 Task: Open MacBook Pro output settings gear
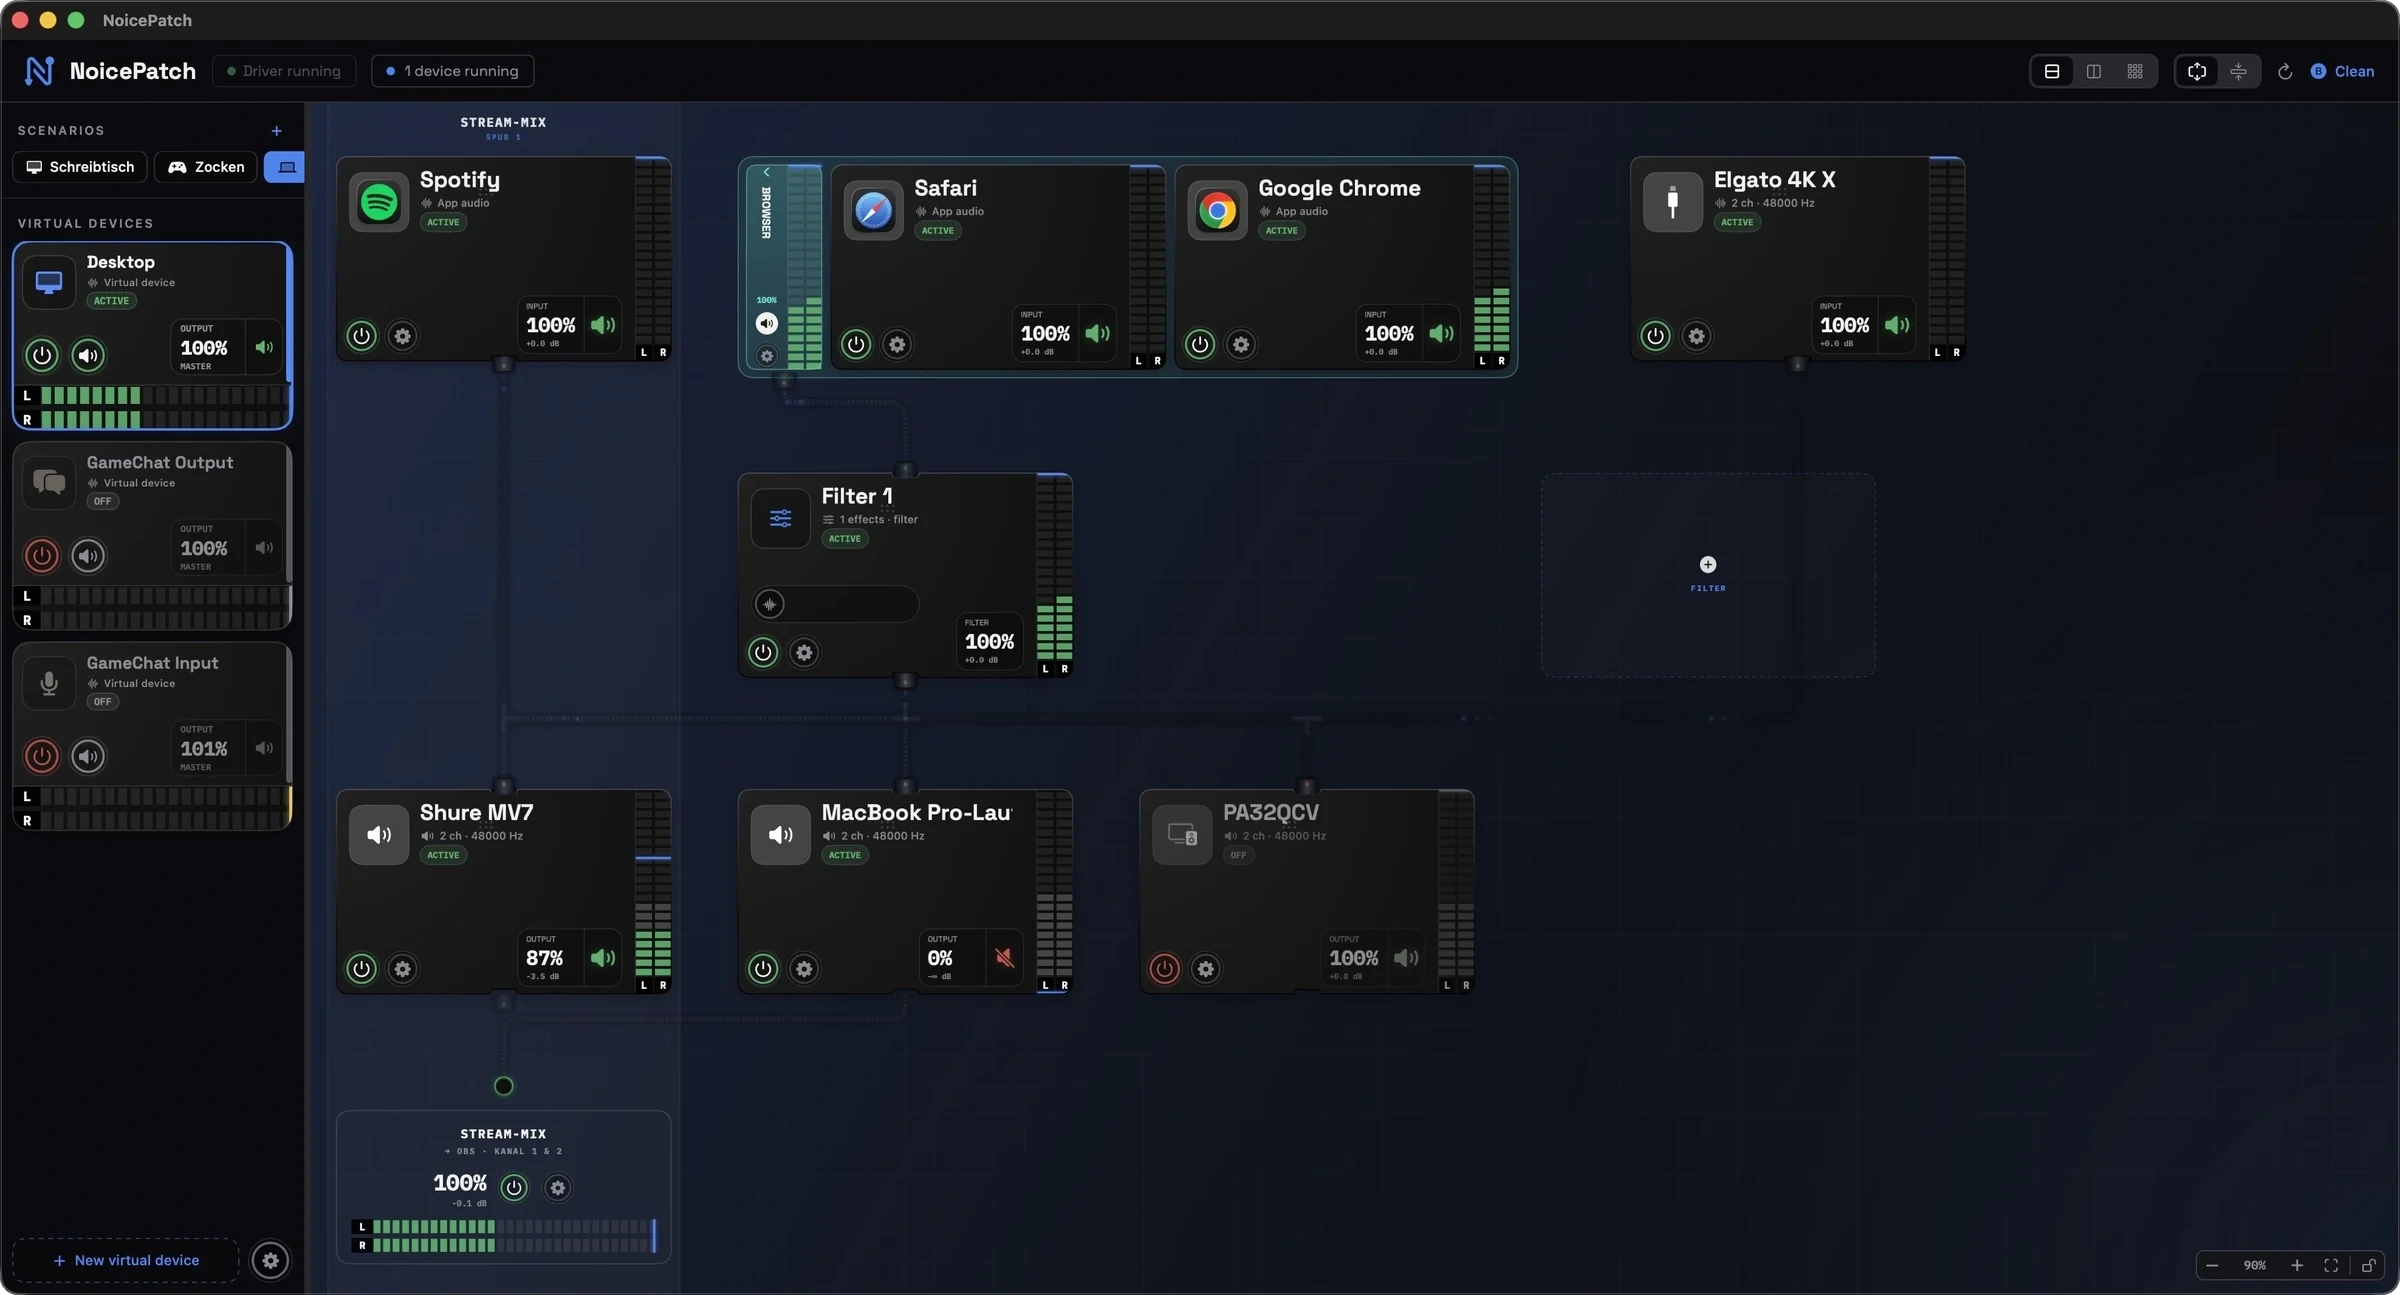click(804, 969)
